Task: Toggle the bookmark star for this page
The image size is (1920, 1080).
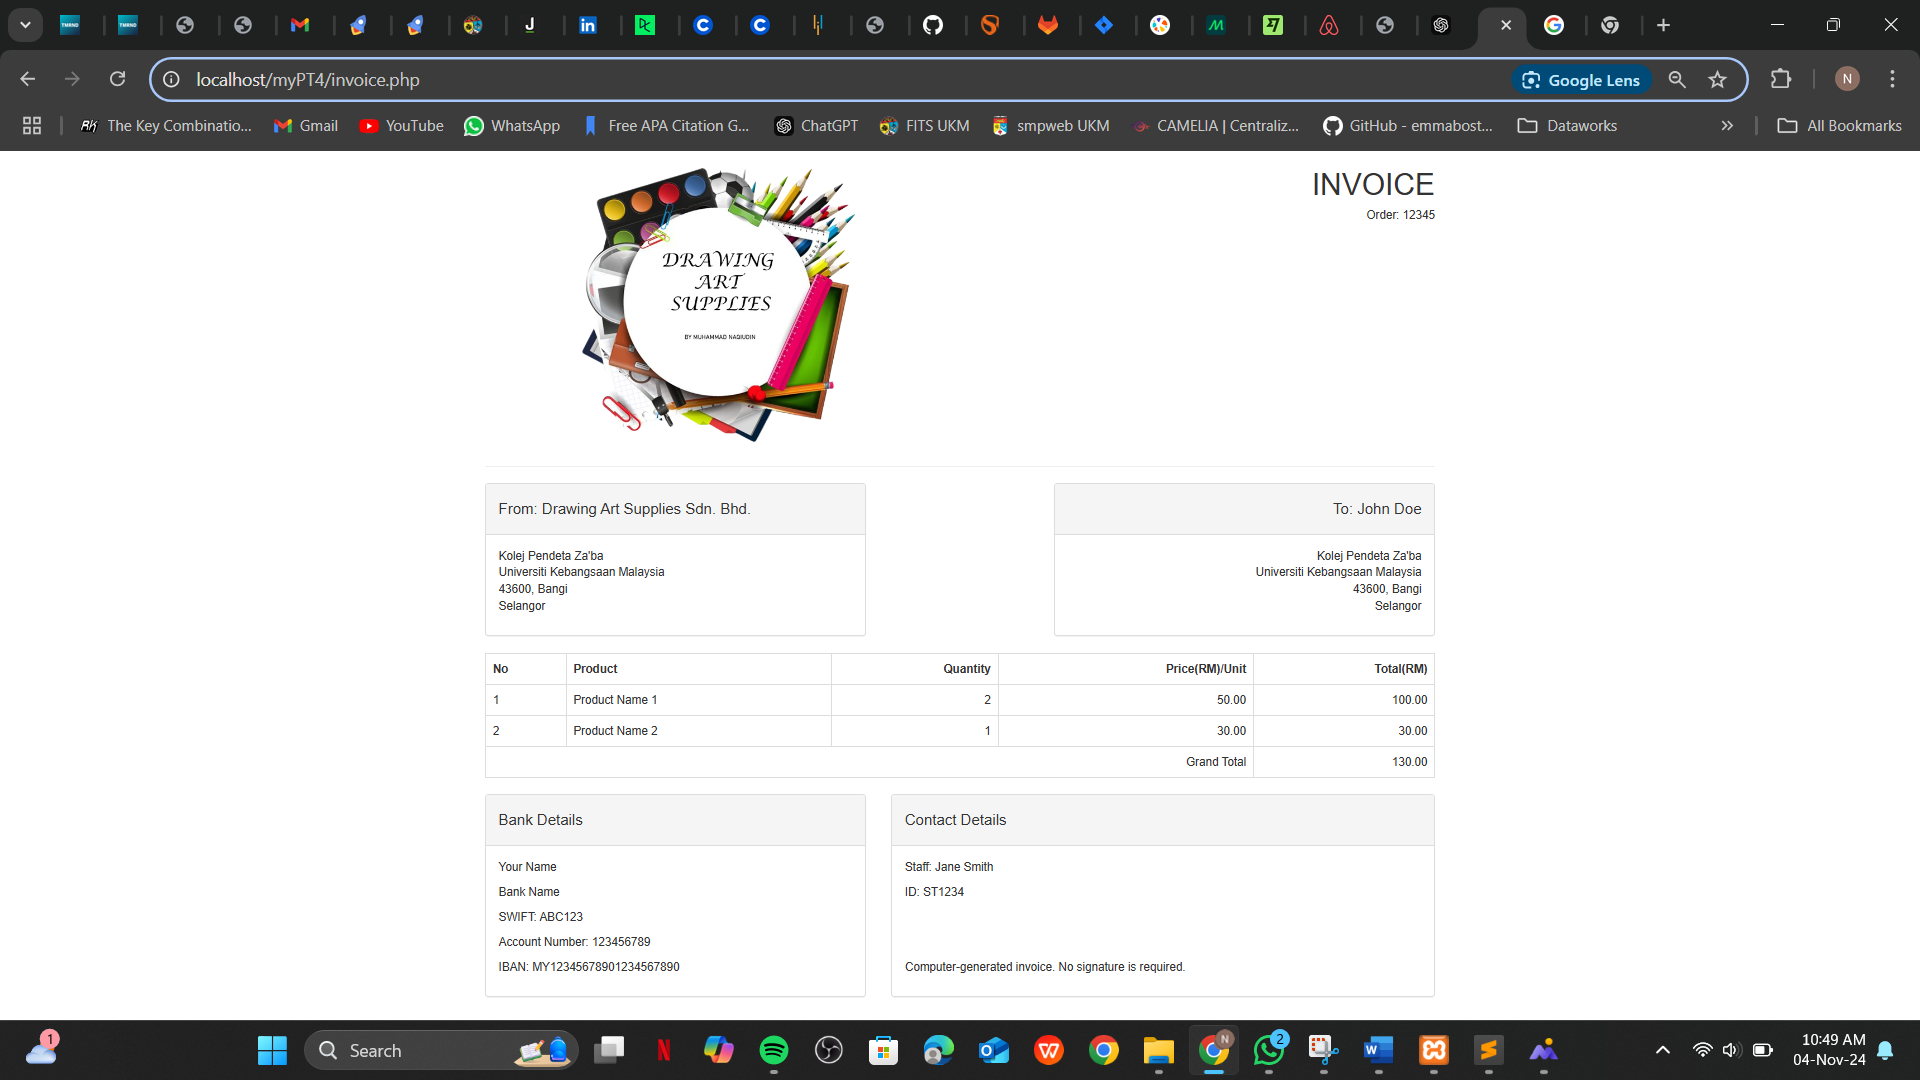Action: tap(1718, 79)
